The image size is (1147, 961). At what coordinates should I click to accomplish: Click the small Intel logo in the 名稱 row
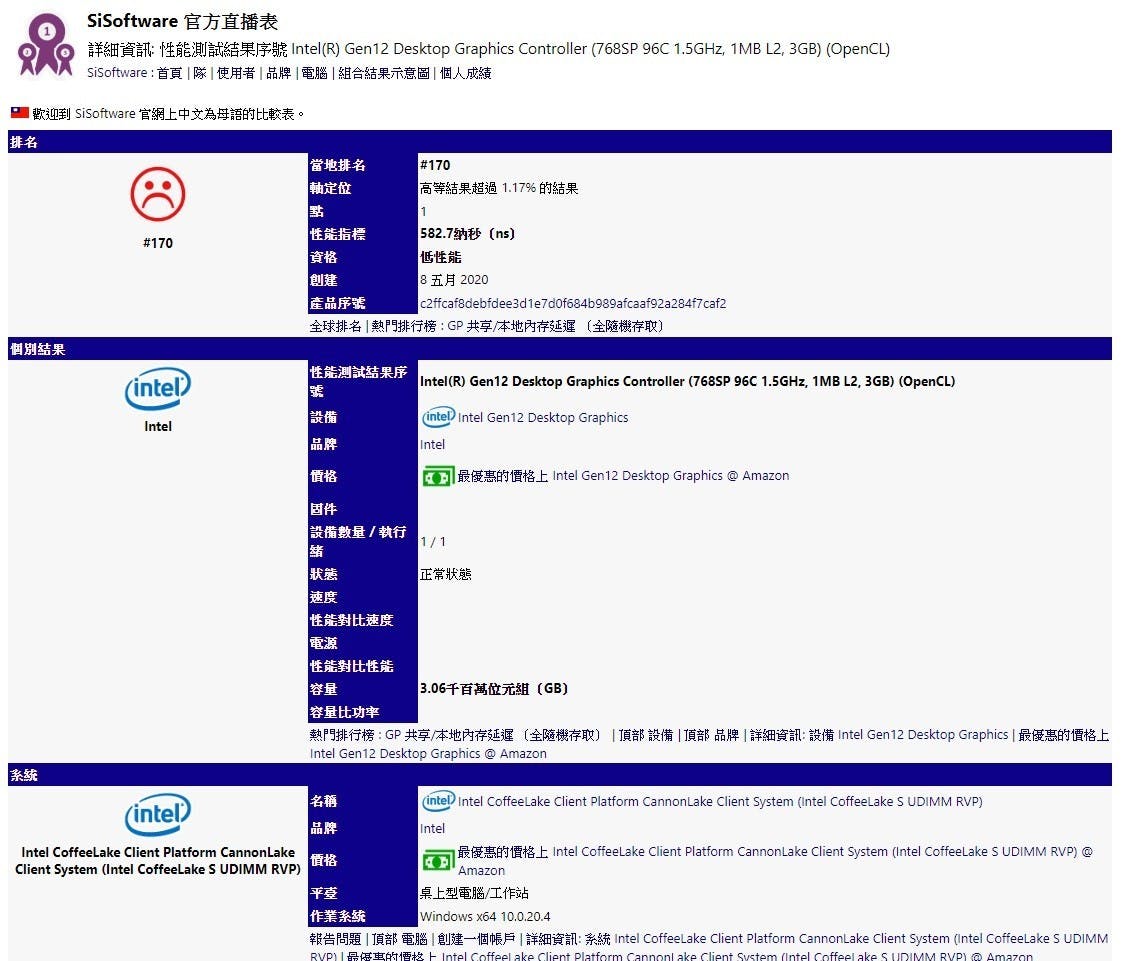pos(437,802)
